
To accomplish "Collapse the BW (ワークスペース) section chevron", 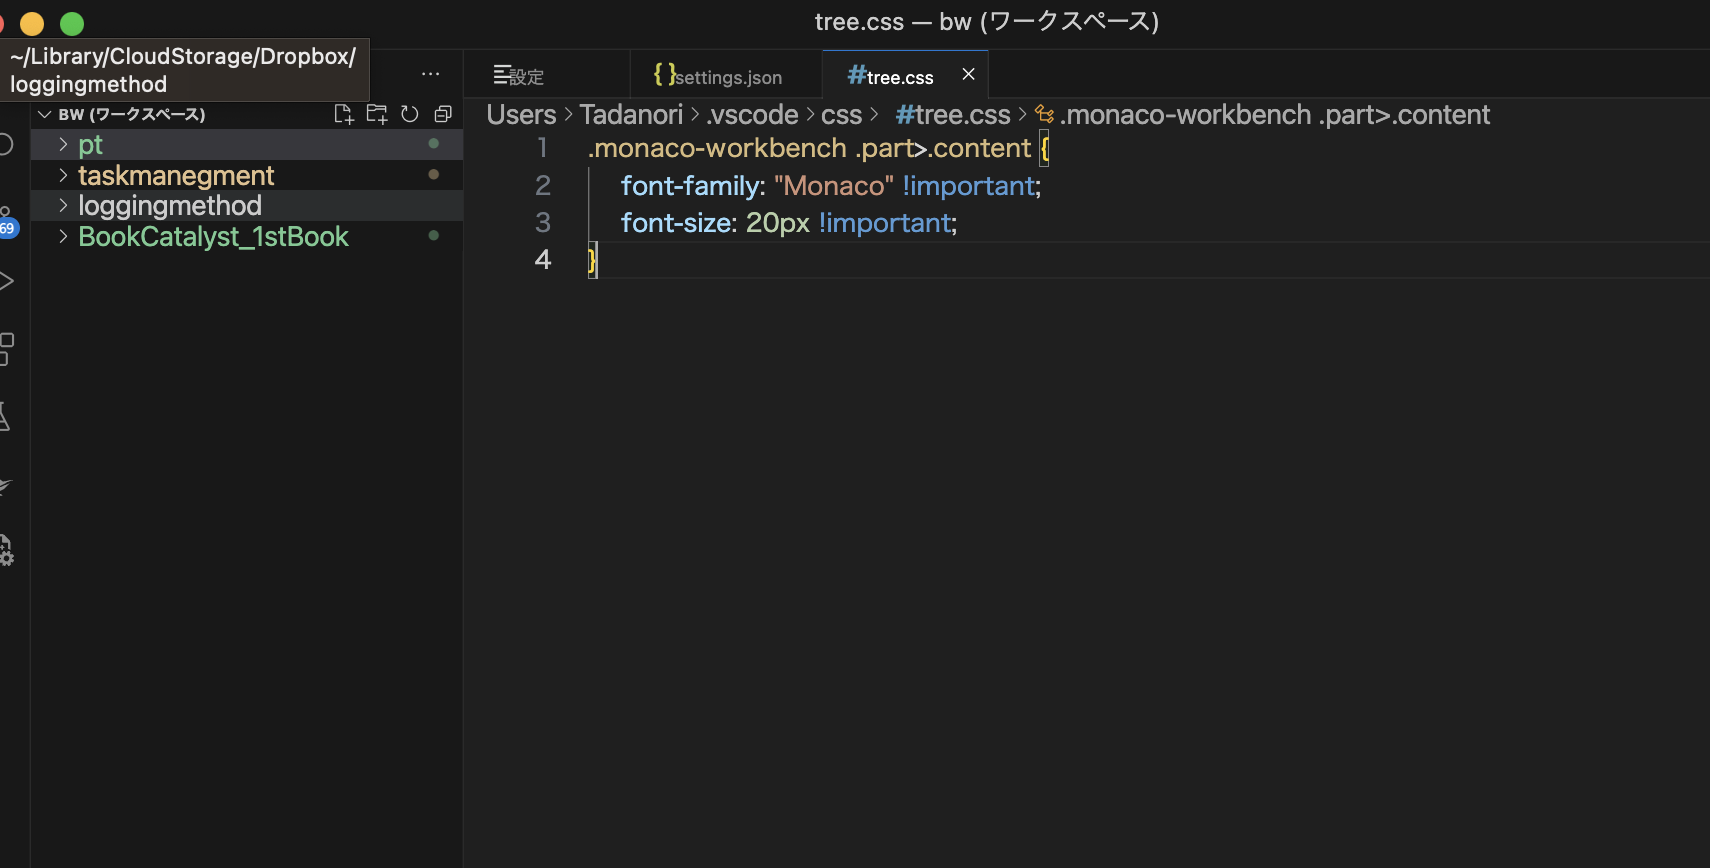I will pyautogui.click(x=45, y=114).
